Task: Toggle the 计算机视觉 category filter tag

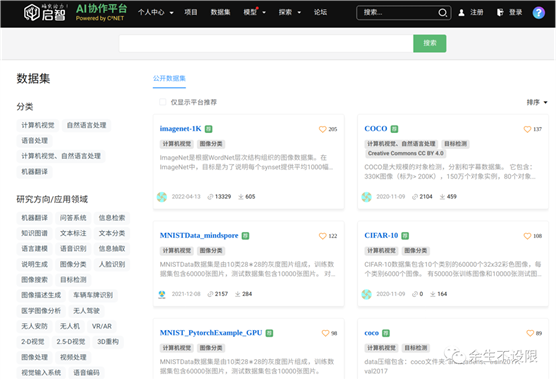Action: coord(38,125)
